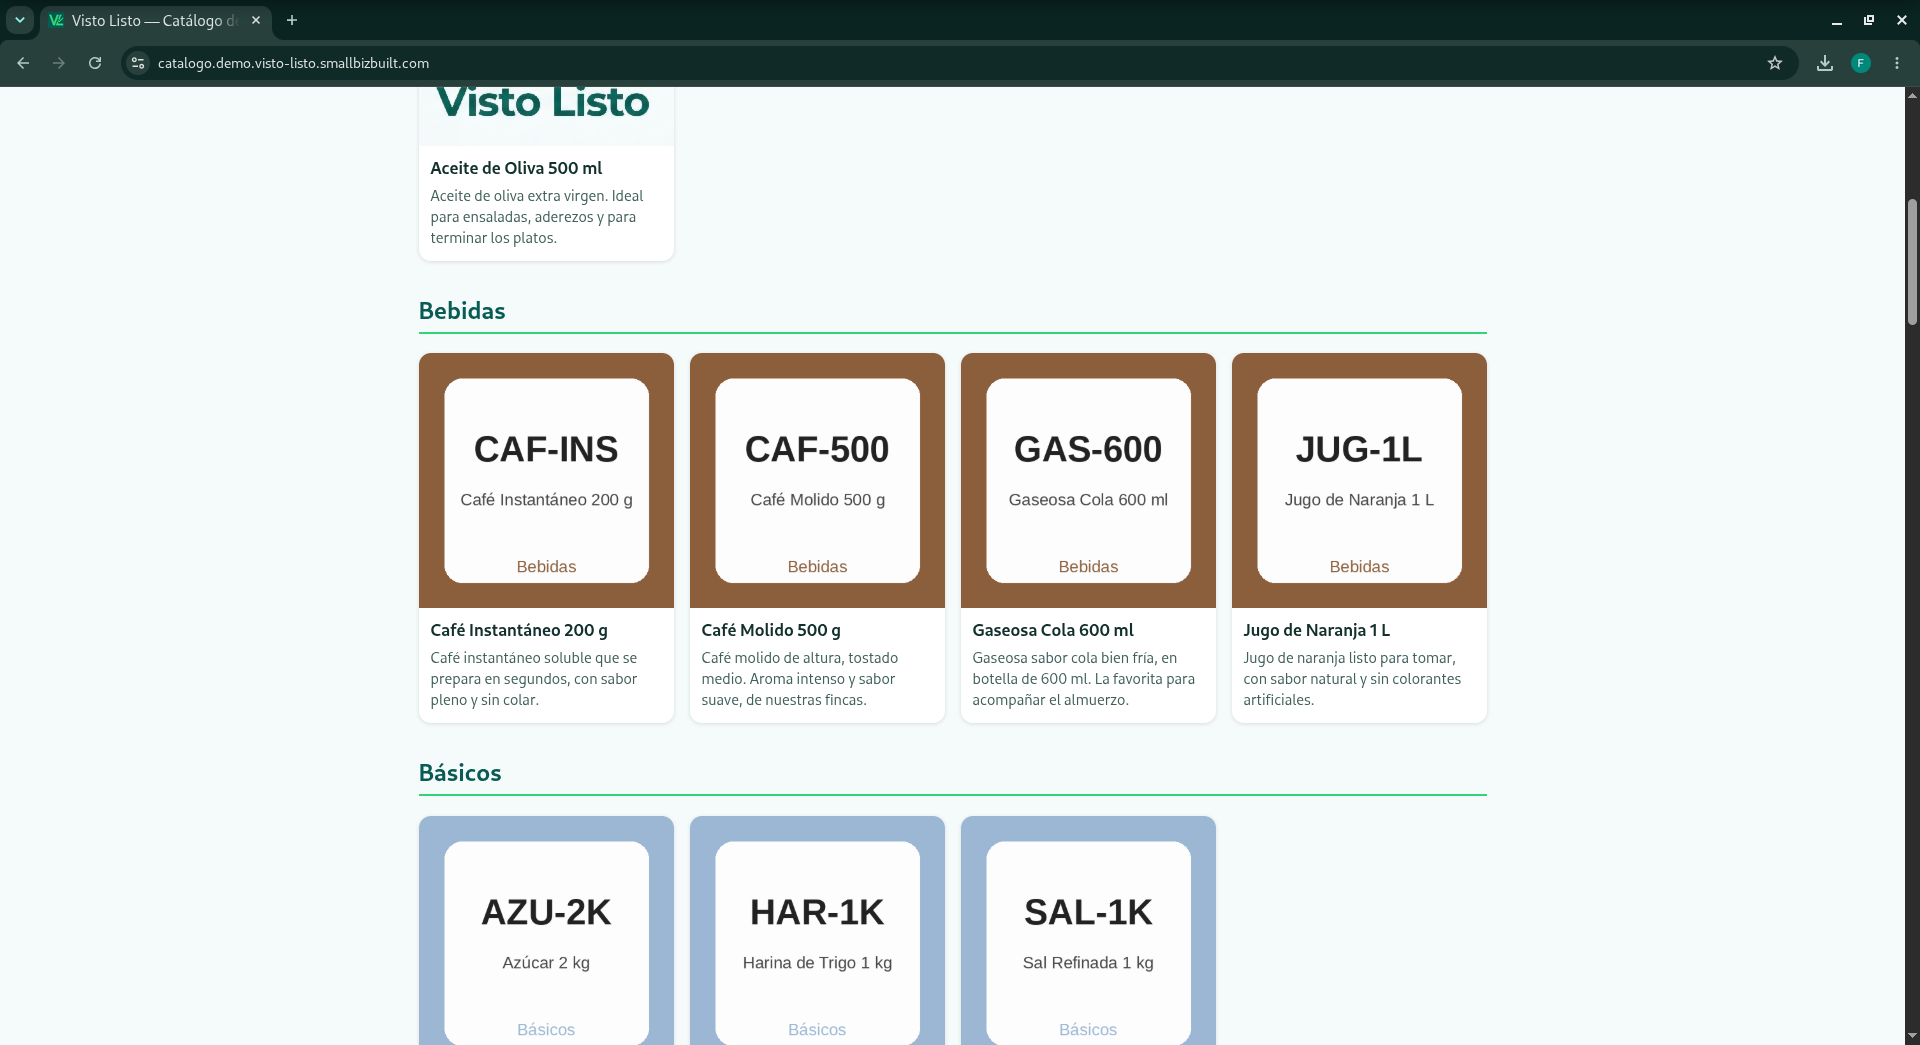Click the vertical scrollbar thumb
Viewport: 1920px width, 1045px height.
point(1912,262)
